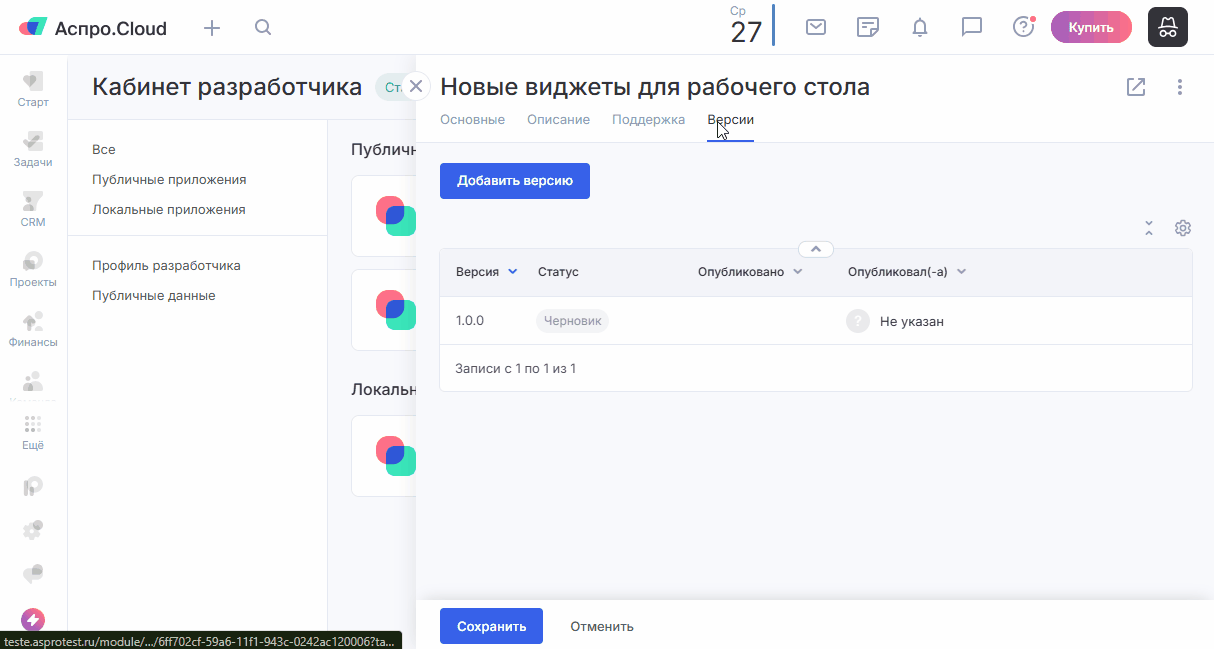Image resolution: width=1214 pixels, height=649 pixels.
Task: Open the Аспро.Cloud home logo
Action: 93,28
